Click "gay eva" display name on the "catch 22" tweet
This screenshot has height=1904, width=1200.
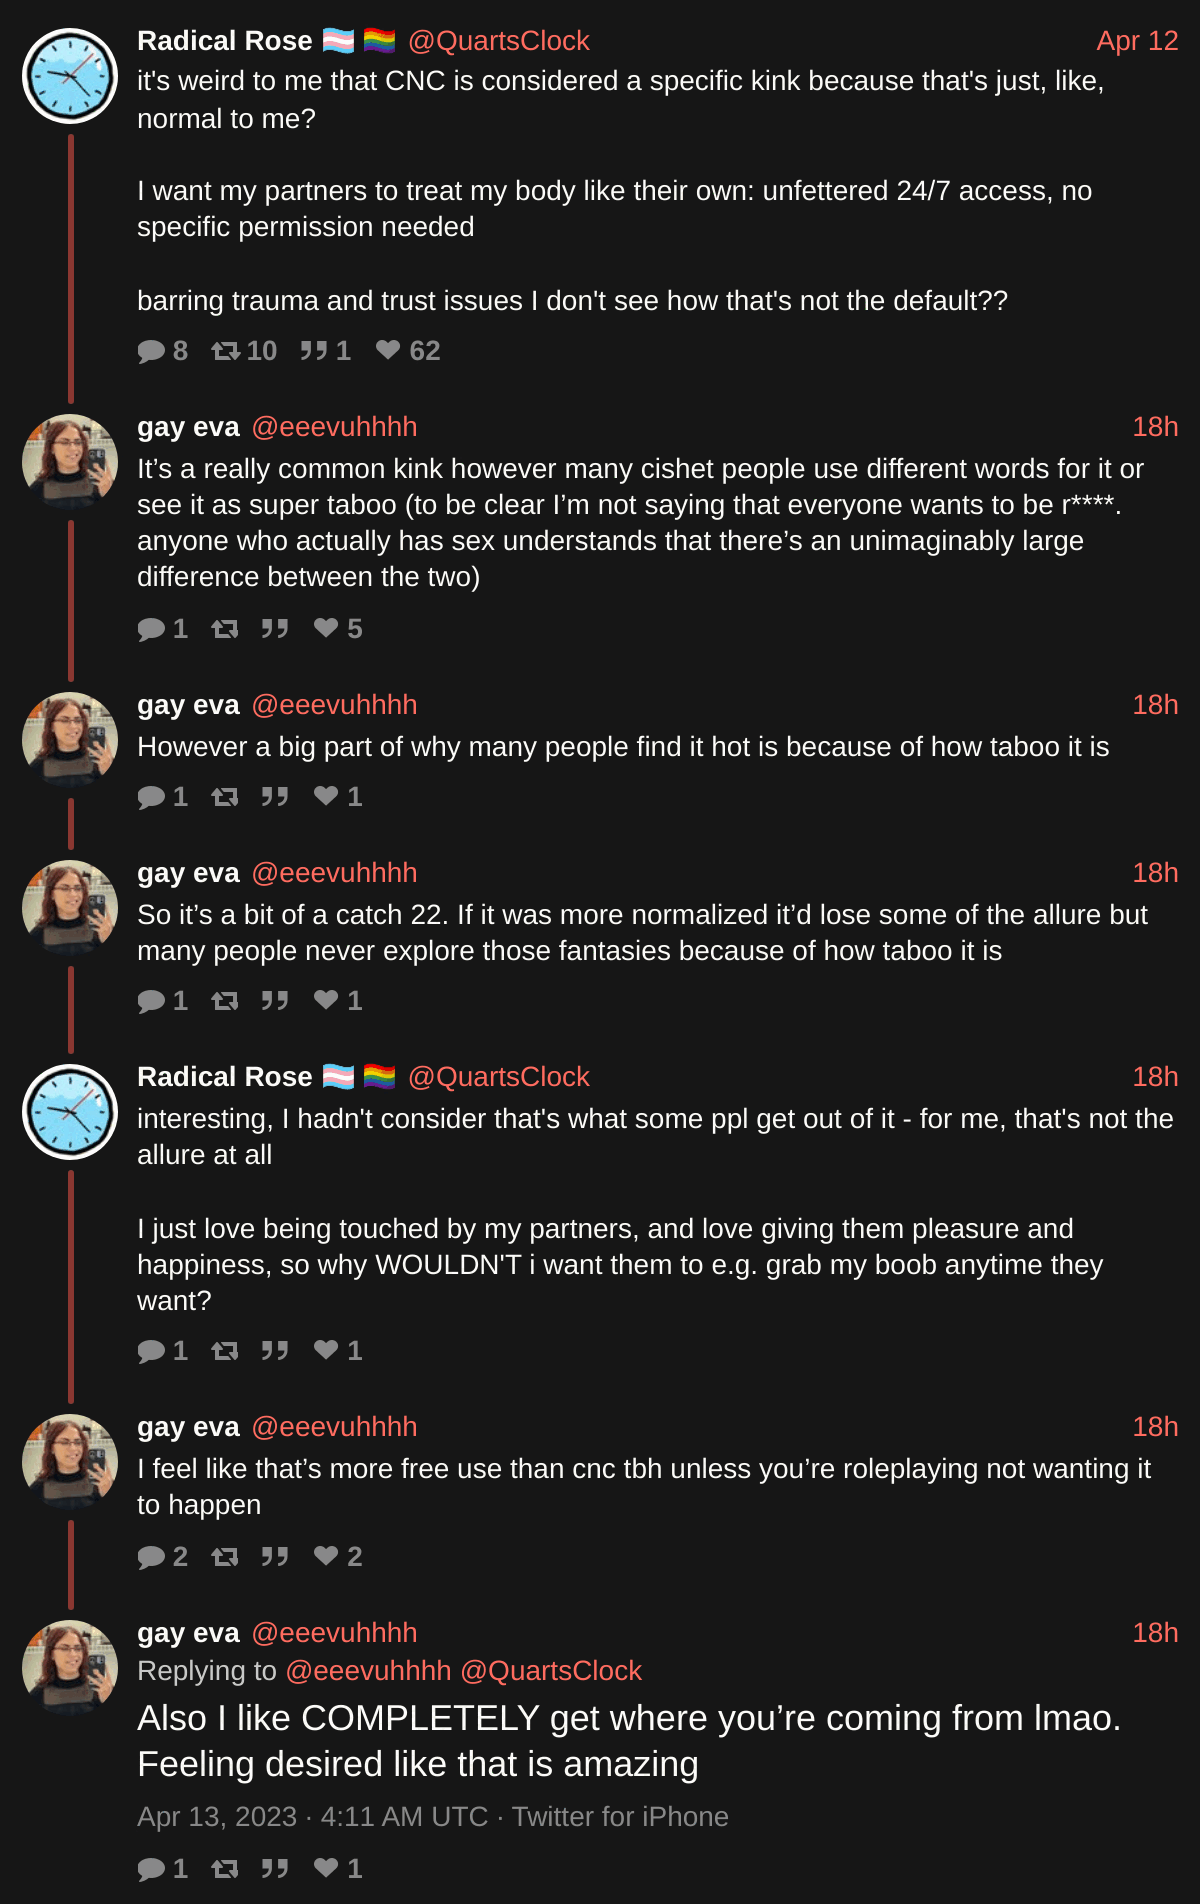[188, 873]
